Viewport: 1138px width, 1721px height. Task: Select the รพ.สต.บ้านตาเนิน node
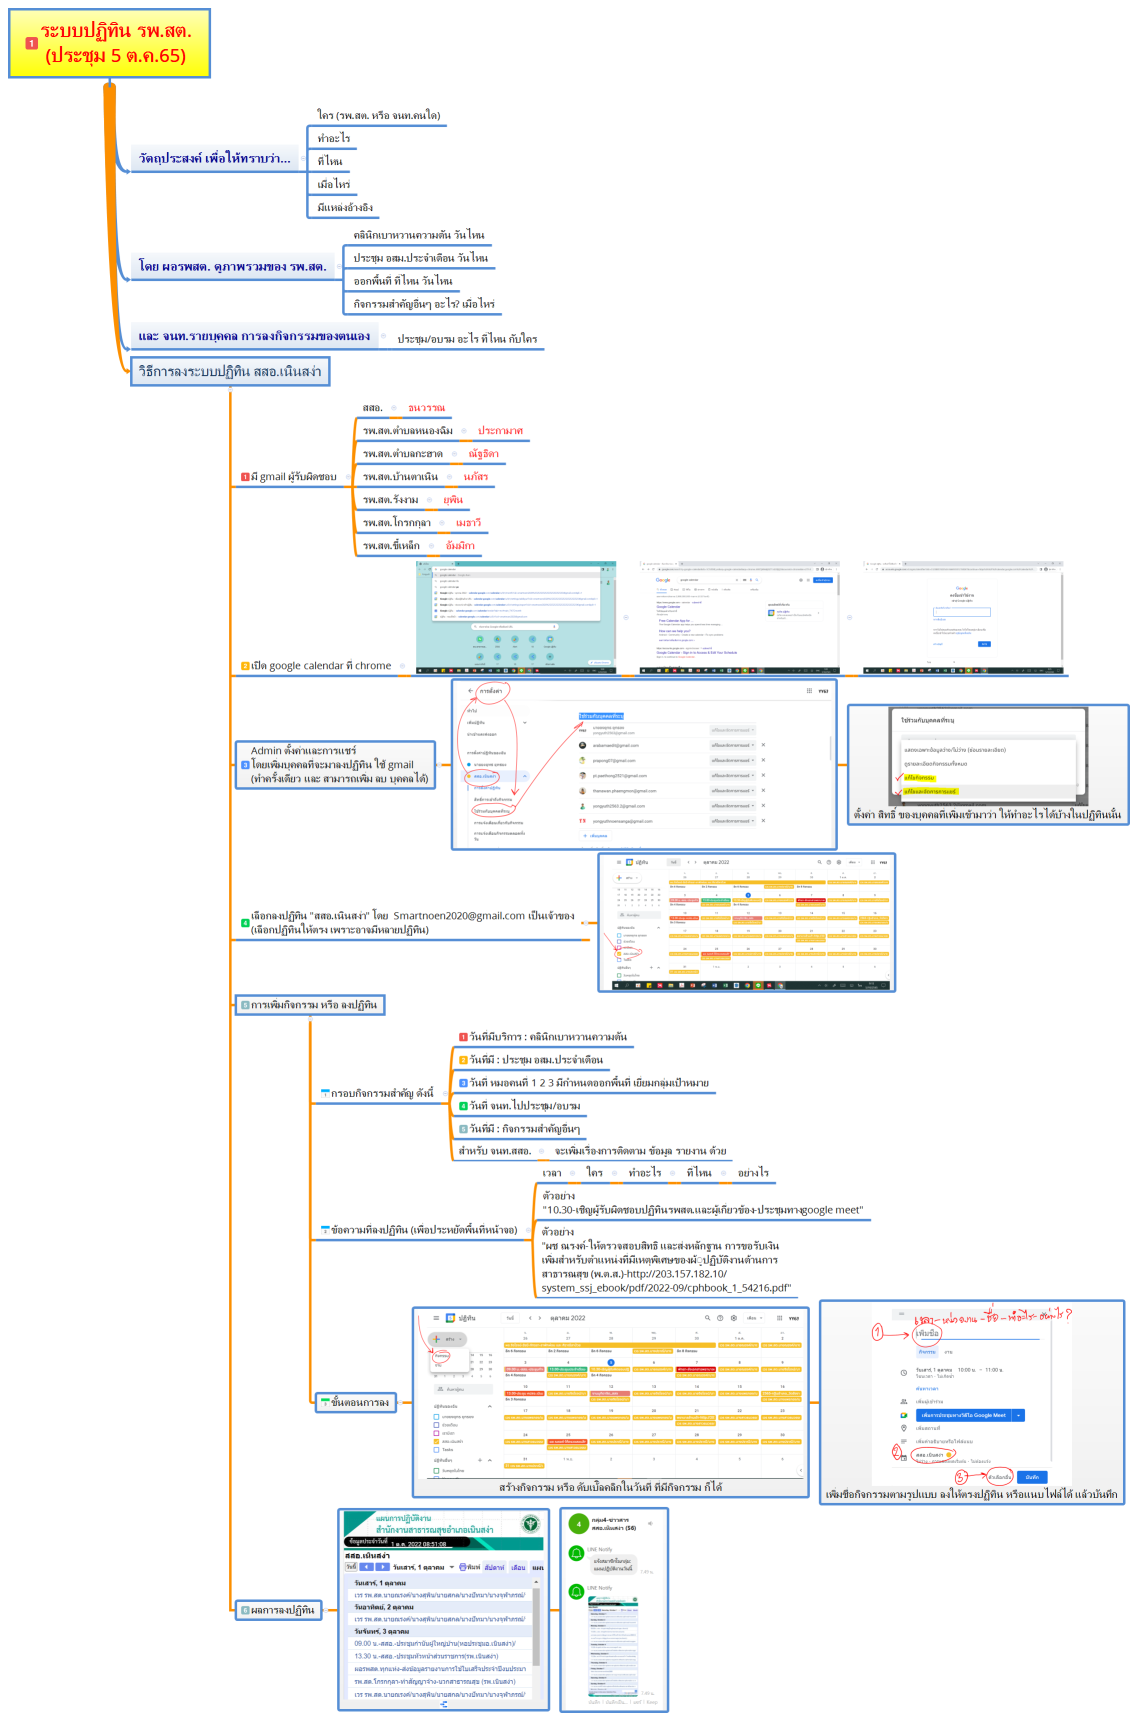400,477
